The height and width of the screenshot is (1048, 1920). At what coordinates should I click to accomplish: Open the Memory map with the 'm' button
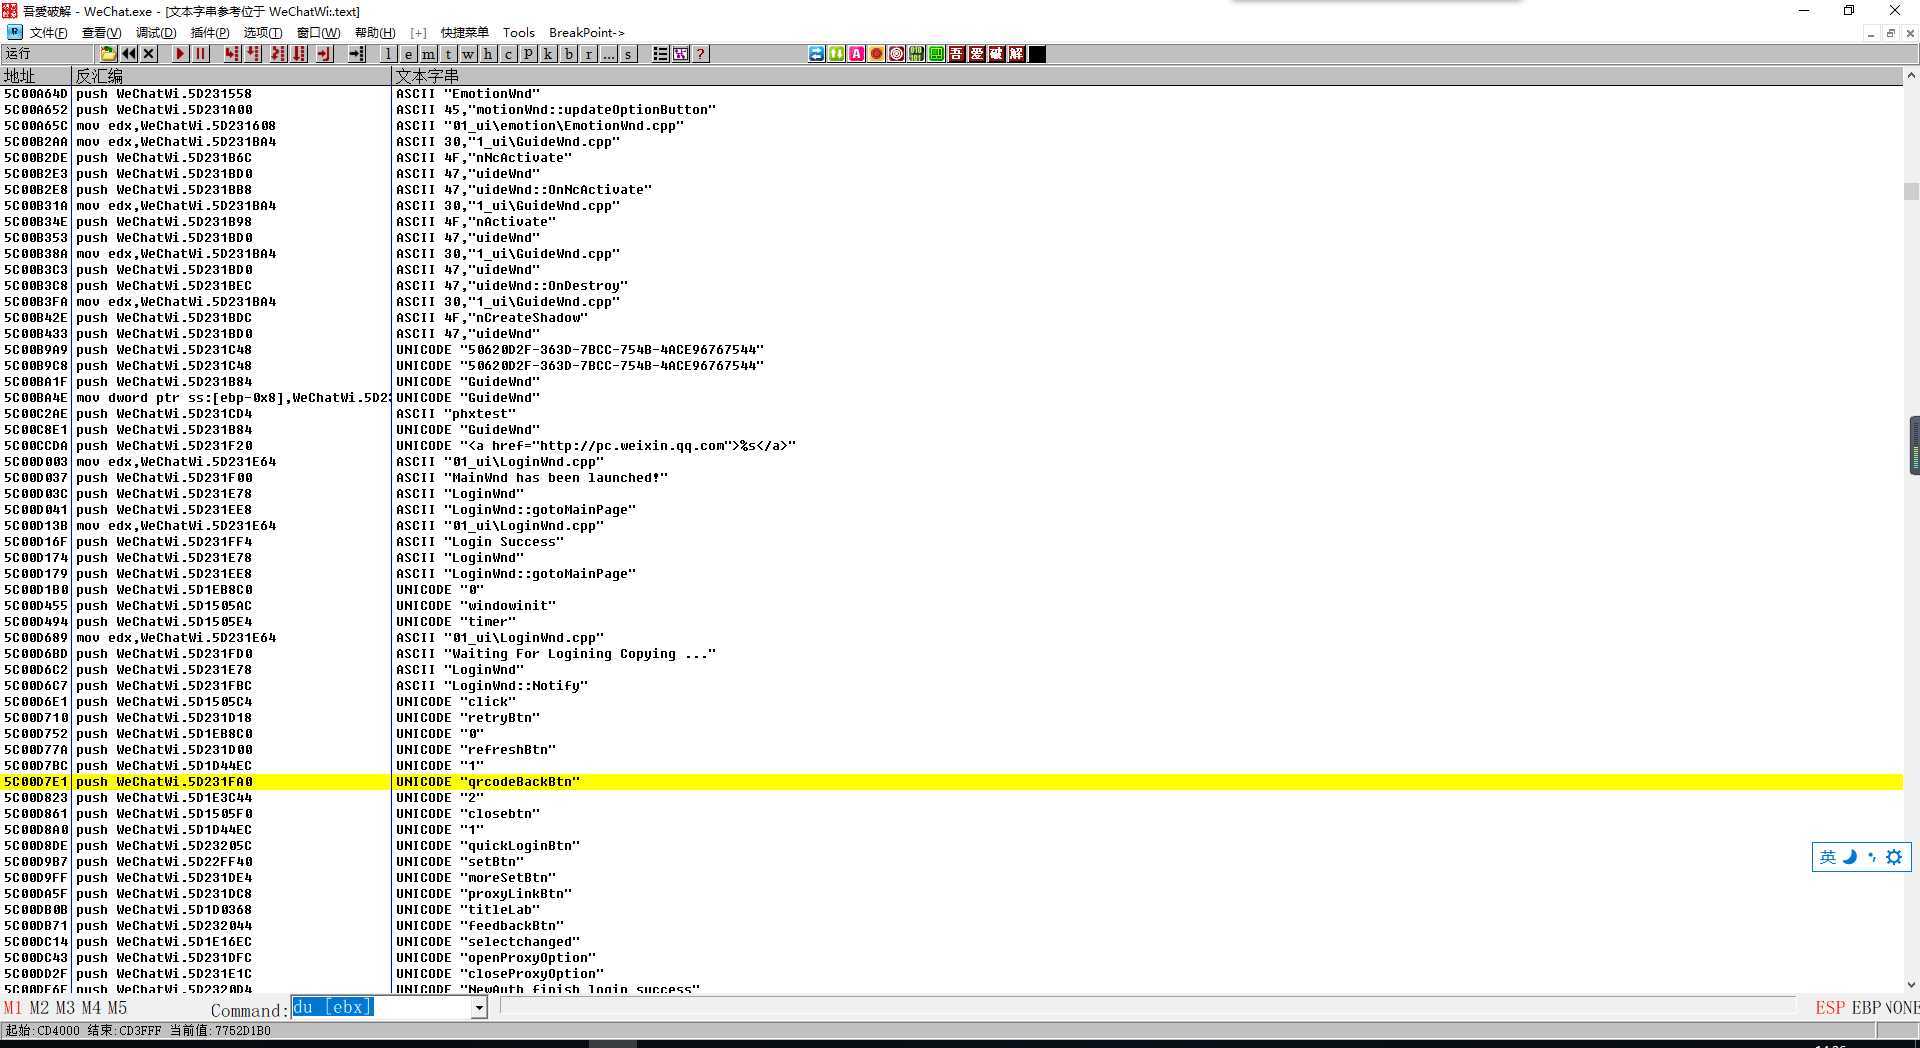point(428,54)
